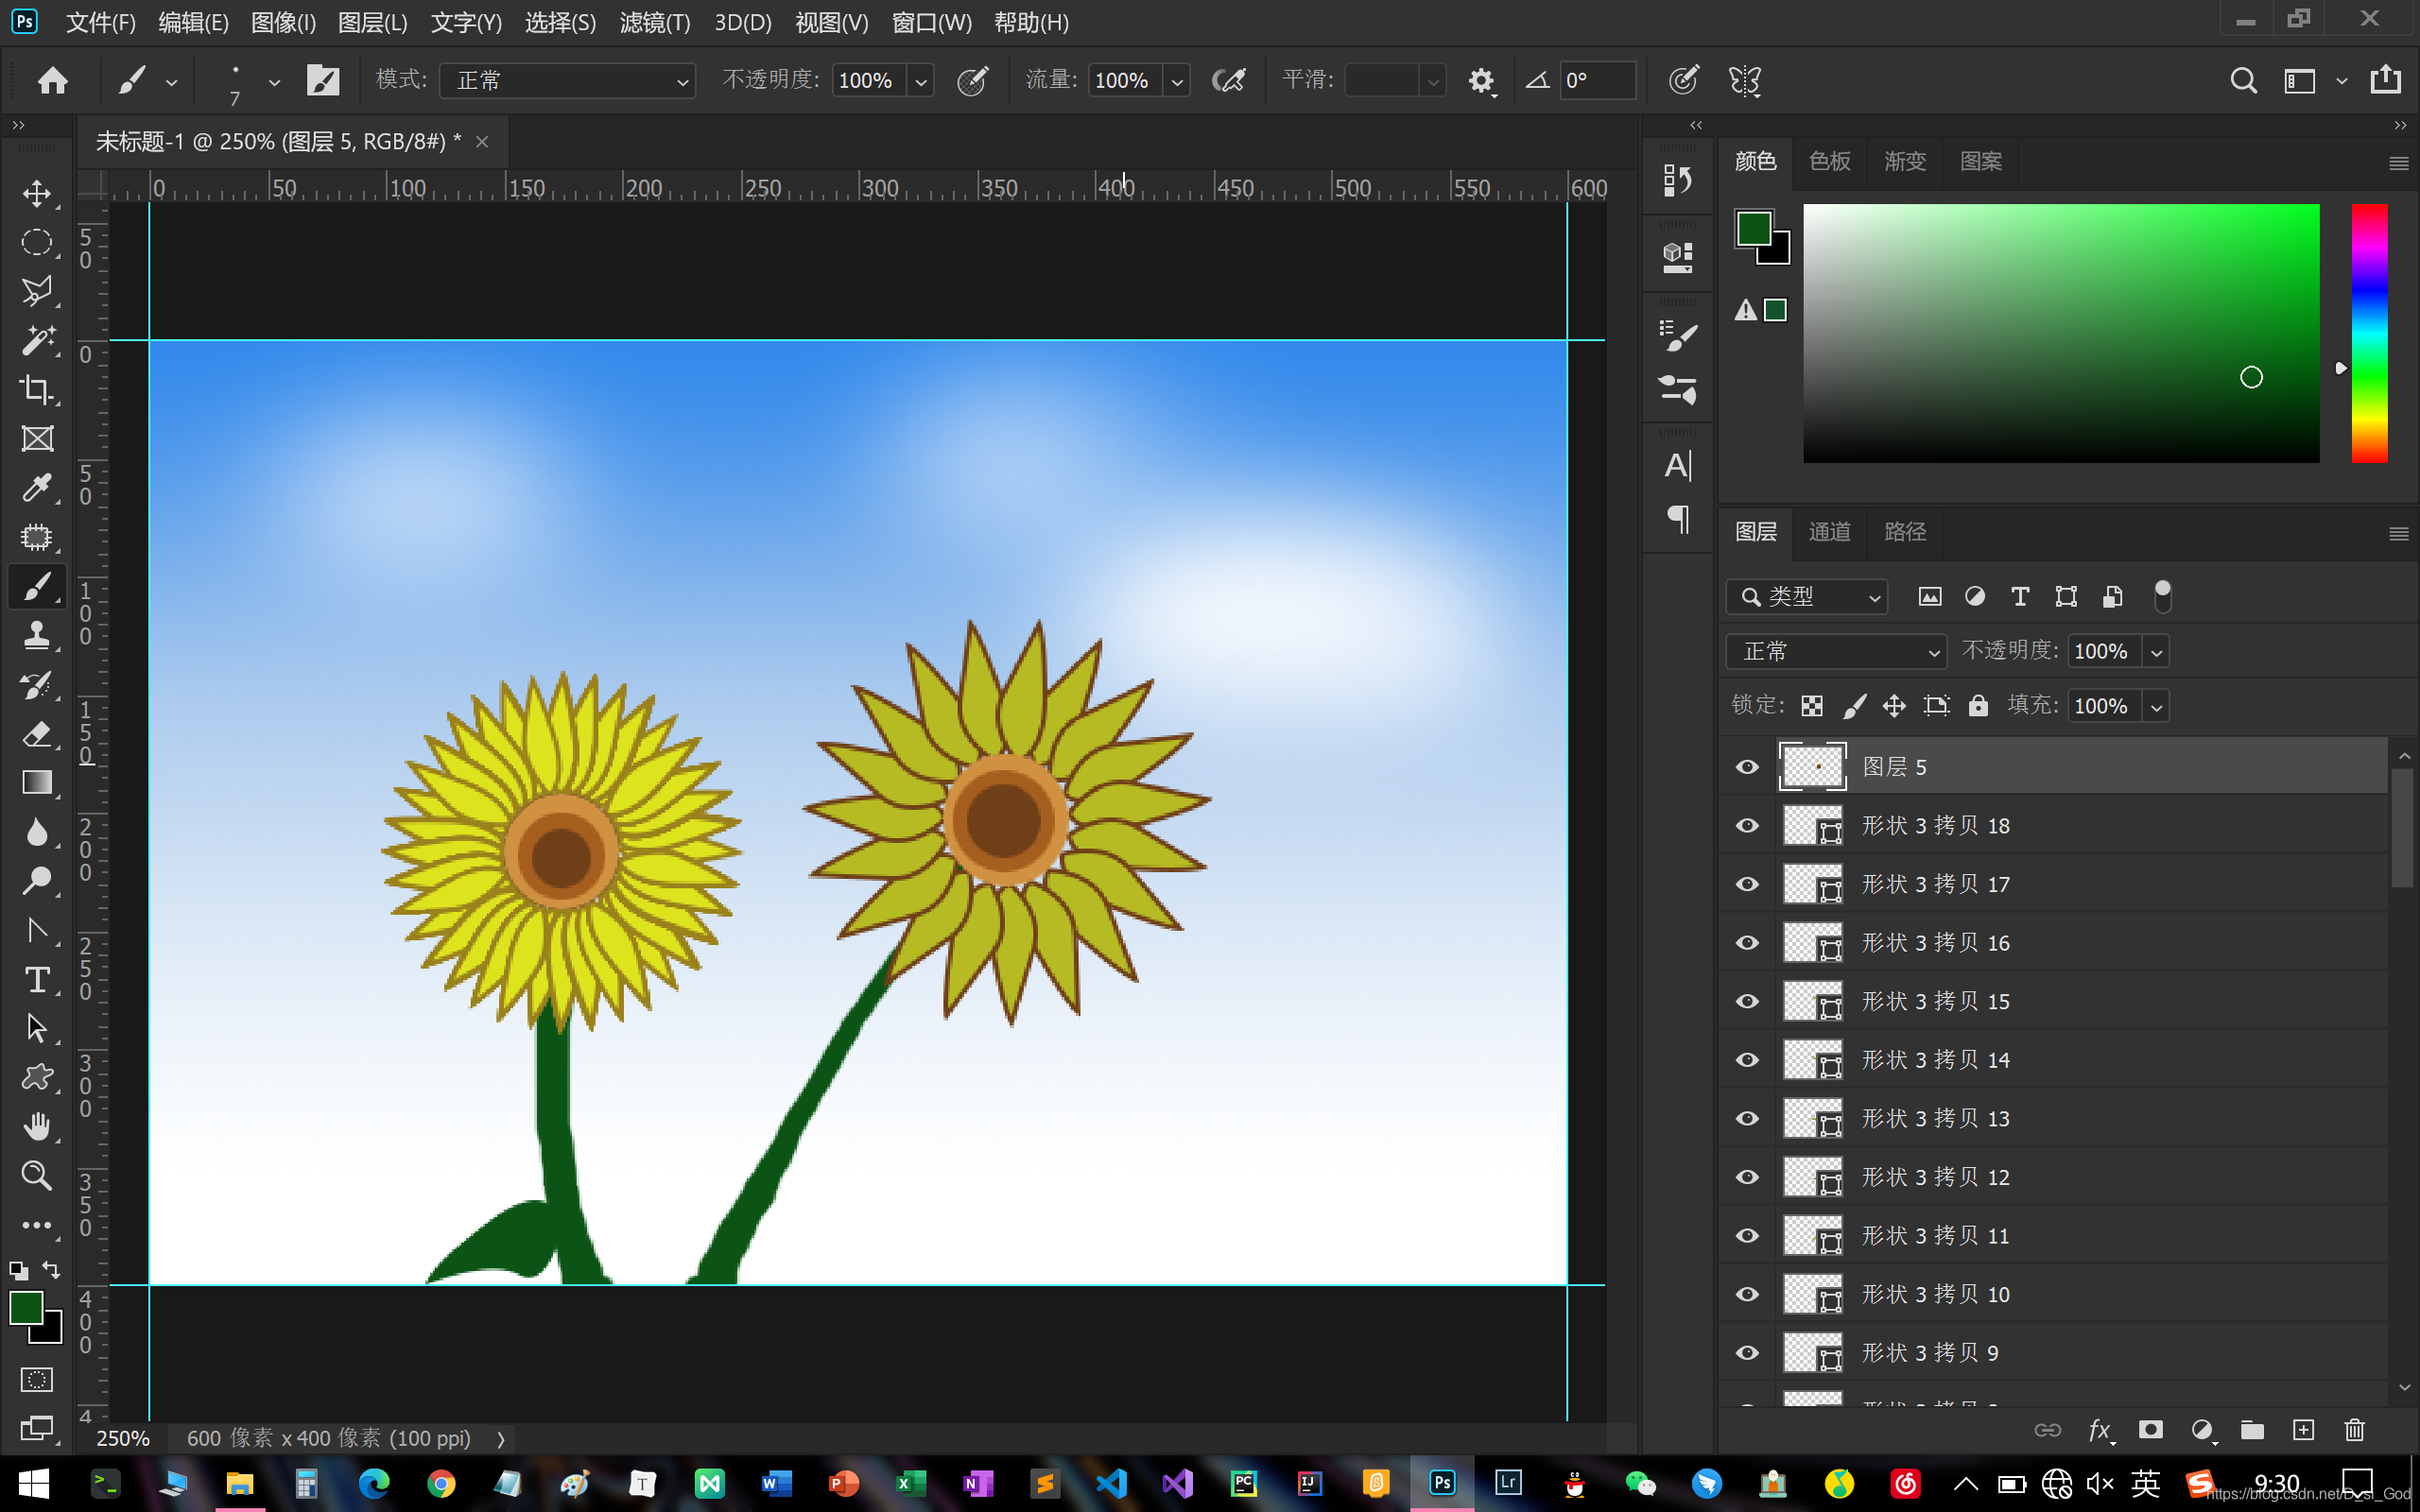Open the brush 模式 blend mode dropdown
This screenshot has width=2420, height=1512.
568,80
